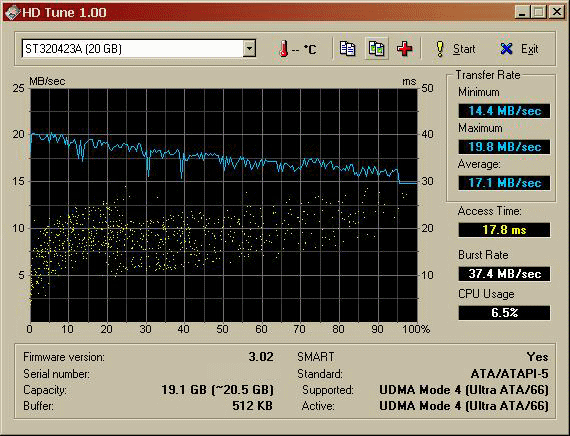Click the Serial number label
The width and height of the screenshot is (570, 436).
(x=56, y=373)
